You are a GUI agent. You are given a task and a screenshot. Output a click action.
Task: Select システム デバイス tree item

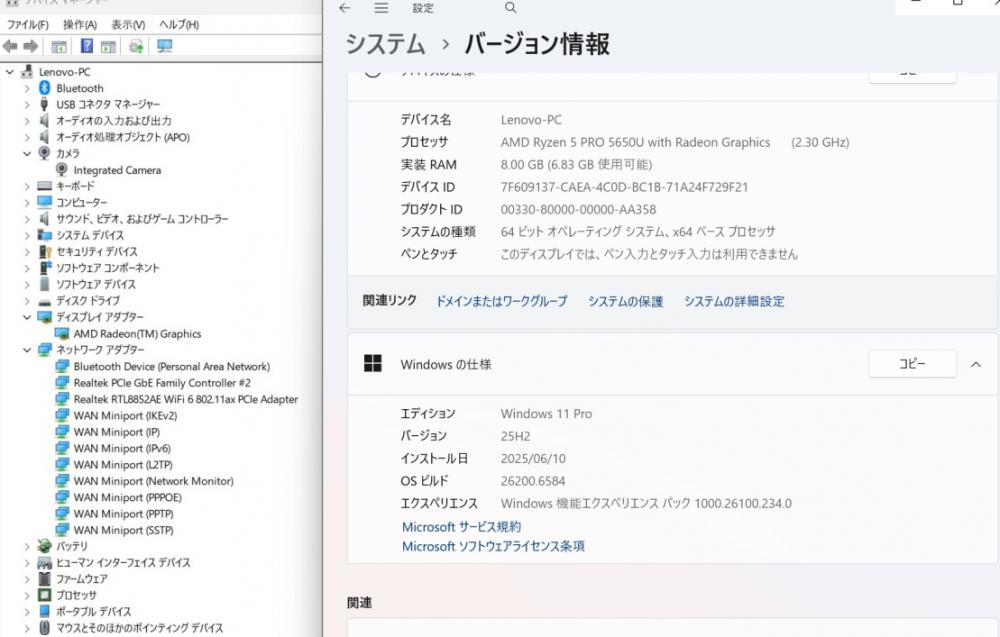(x=90, y=235)
